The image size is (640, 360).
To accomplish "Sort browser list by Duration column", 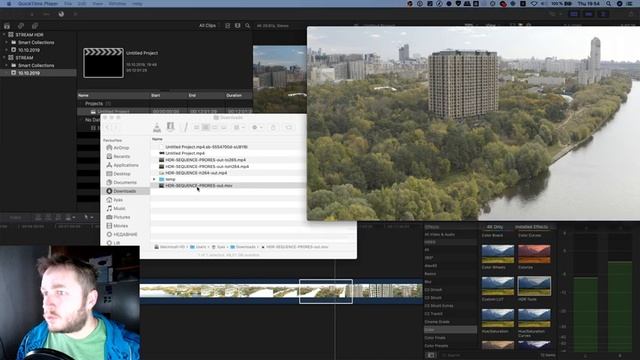I will pyautogui.click(x=234, y=96).
